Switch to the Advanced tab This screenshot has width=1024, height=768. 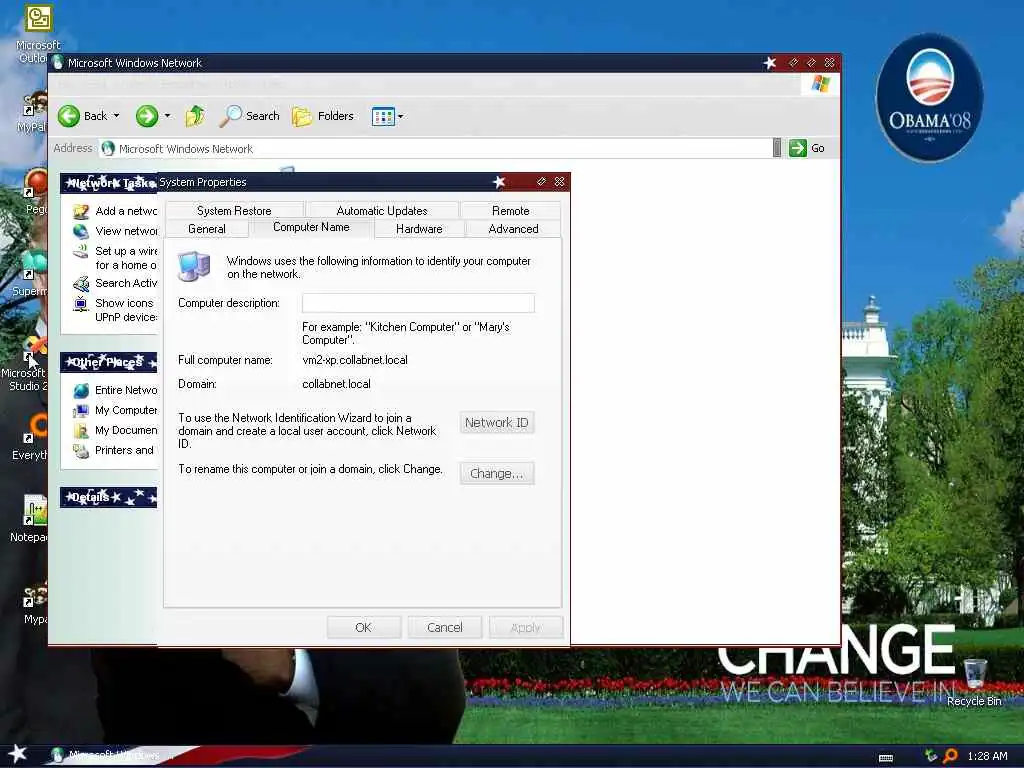[513, 229]
